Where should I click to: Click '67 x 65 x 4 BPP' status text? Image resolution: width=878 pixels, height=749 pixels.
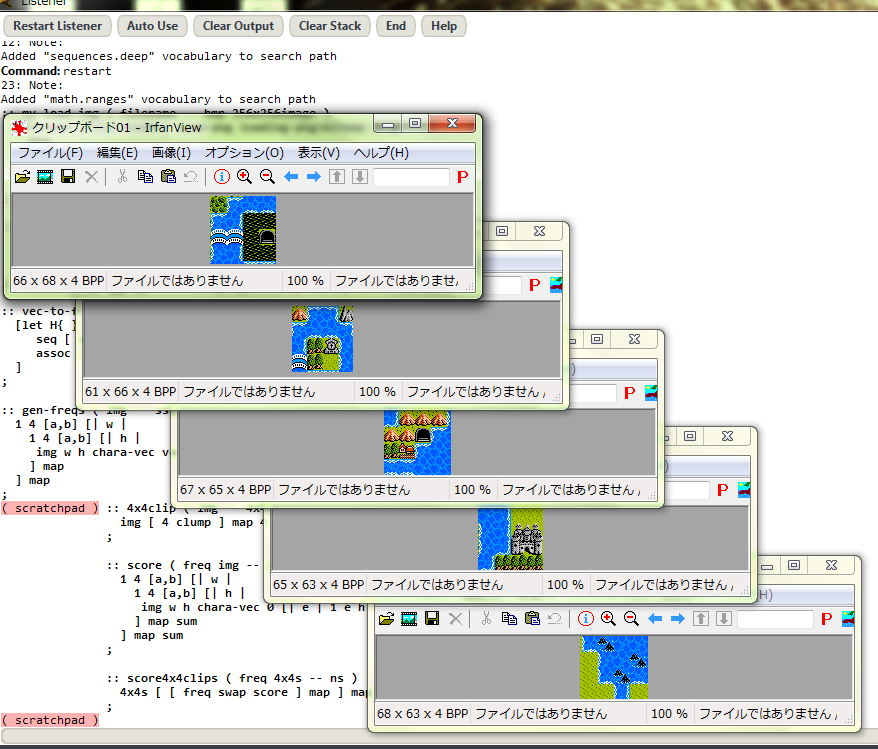pos(226,489)
